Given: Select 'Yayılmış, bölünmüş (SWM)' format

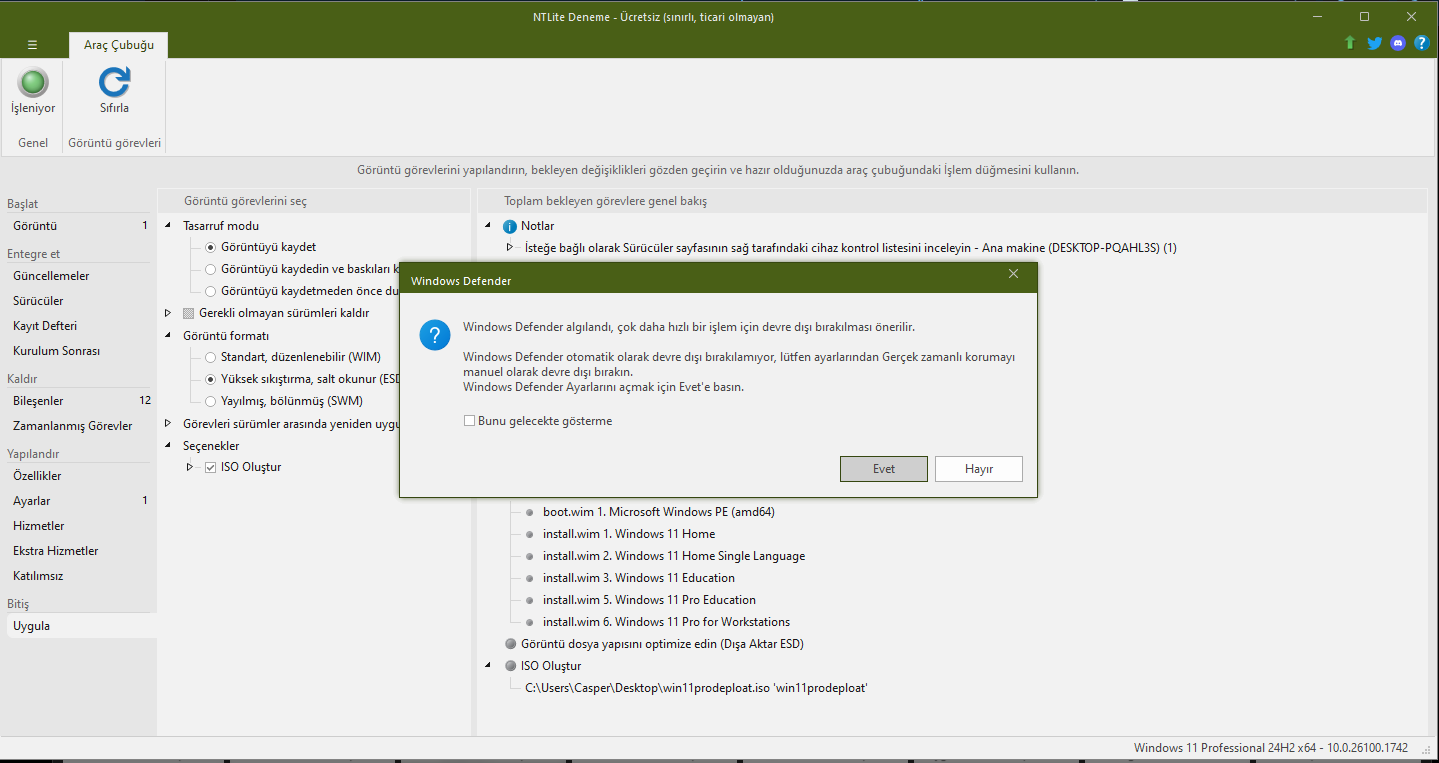Looking at the screenshot, I should [x=210, y=401].
